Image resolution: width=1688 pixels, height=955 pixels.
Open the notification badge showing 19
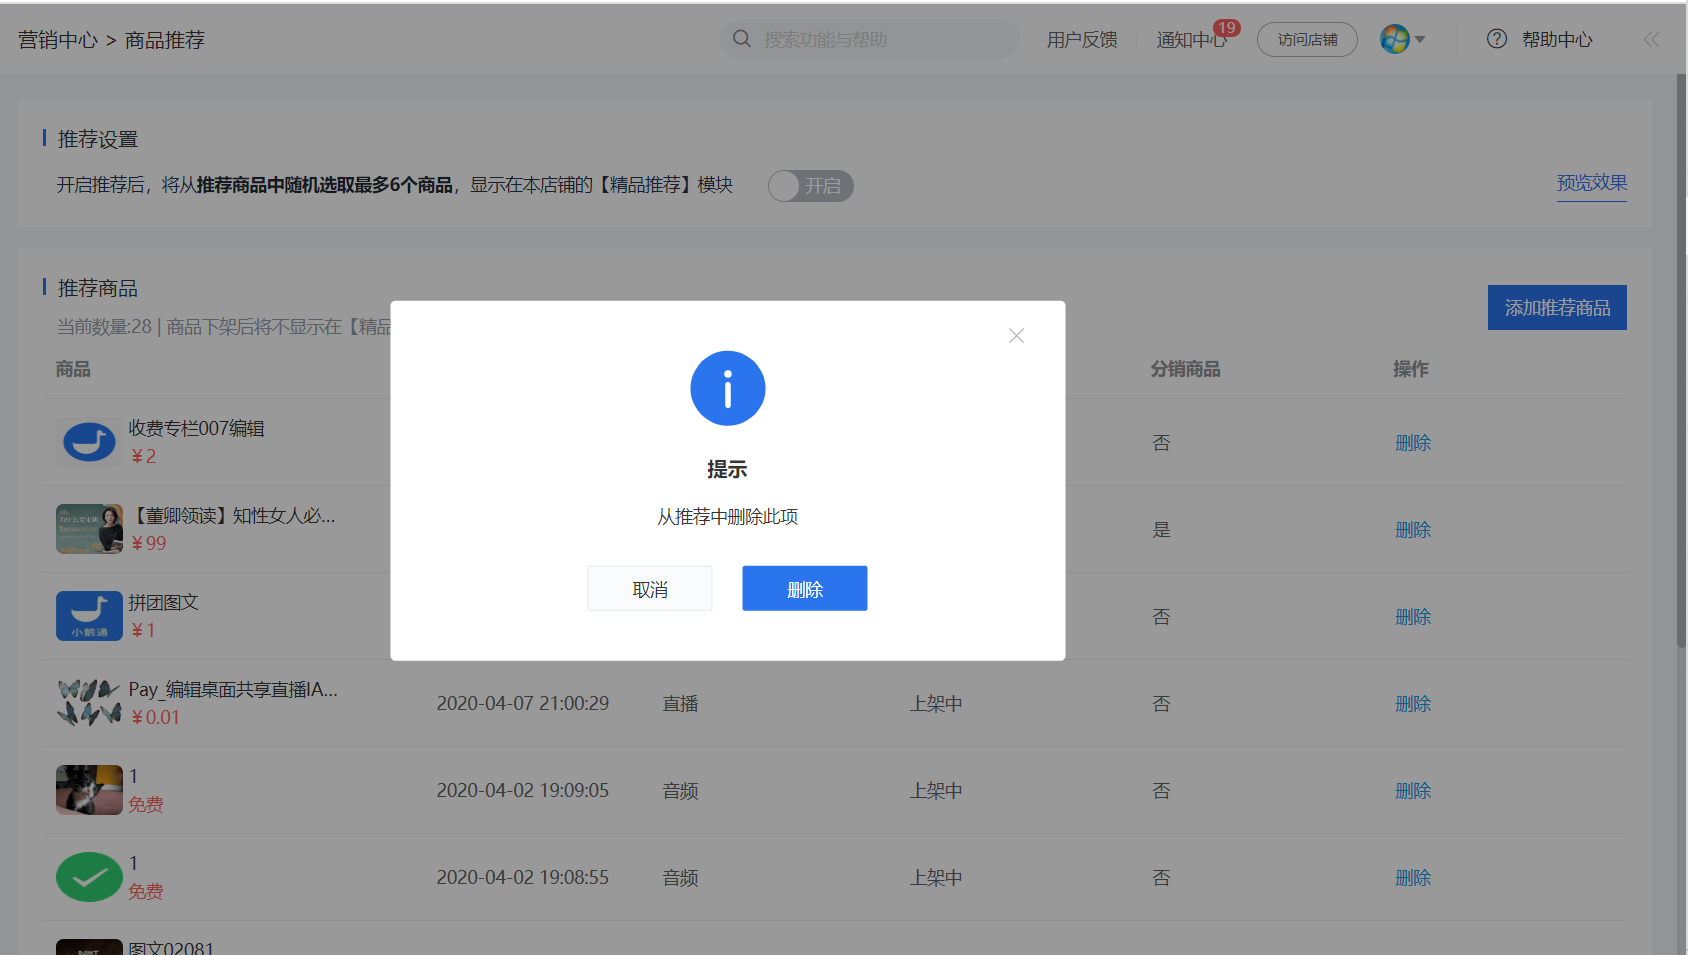(1227, 28)
